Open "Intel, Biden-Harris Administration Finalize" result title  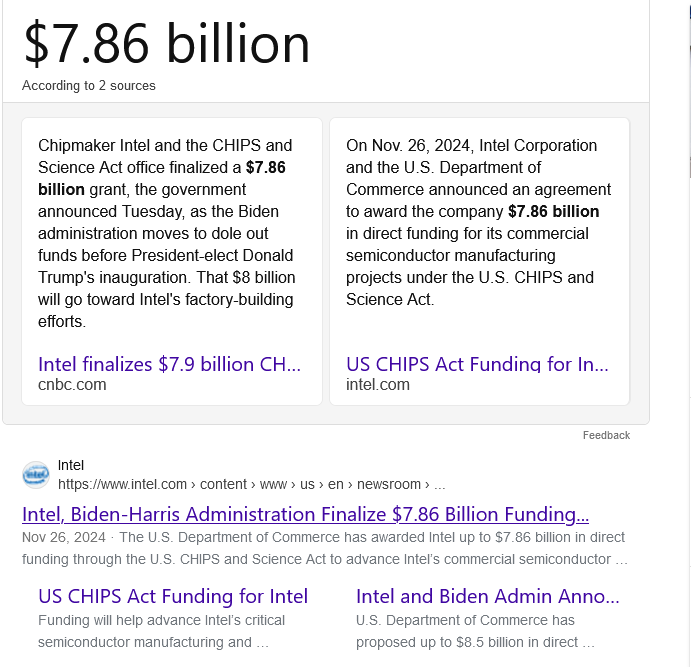point(305,515)
